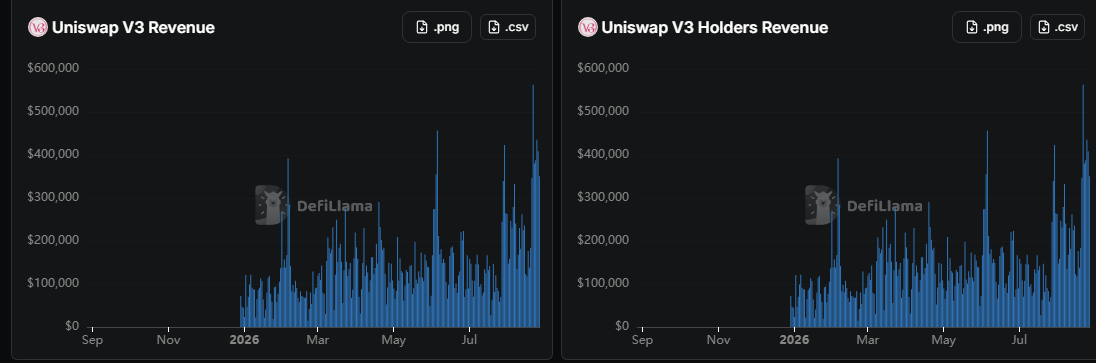Click $300,000 axis label in Holders Revenue chart

[603, 197]
